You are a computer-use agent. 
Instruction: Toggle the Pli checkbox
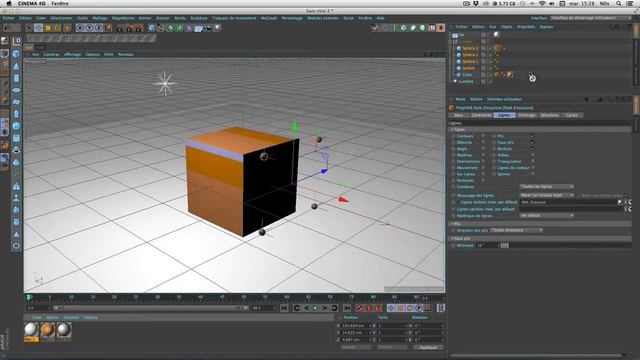[x=533, y=136]
